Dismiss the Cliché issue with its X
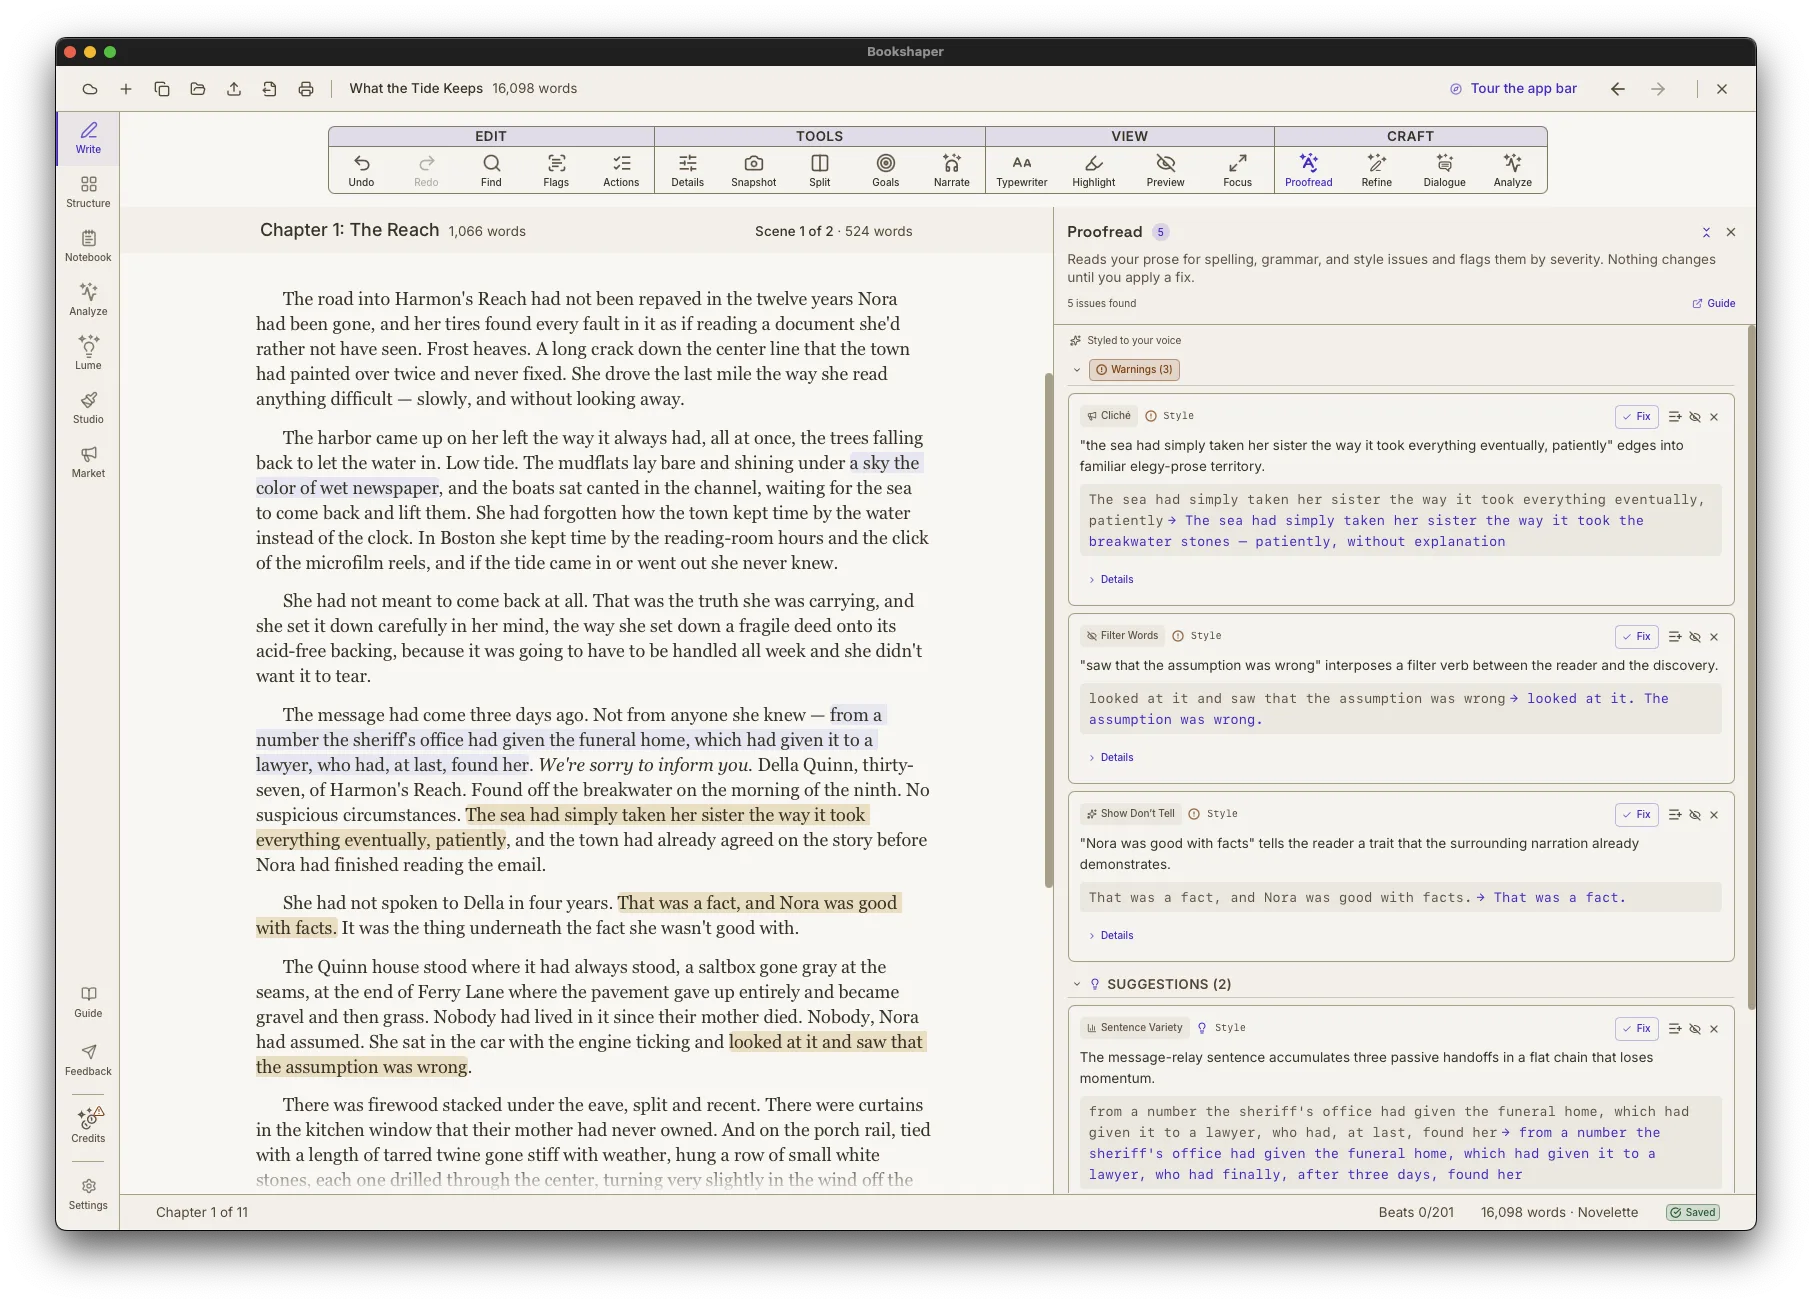This screenshot has height=1304, width=1812. tap(1714, 417)
